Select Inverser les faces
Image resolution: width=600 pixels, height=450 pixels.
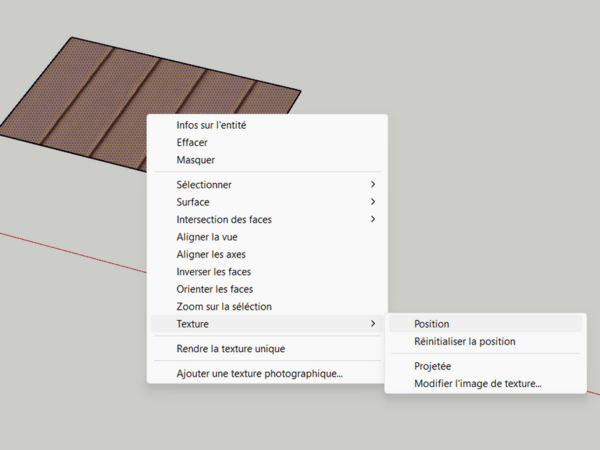click(x=213, y=271)
